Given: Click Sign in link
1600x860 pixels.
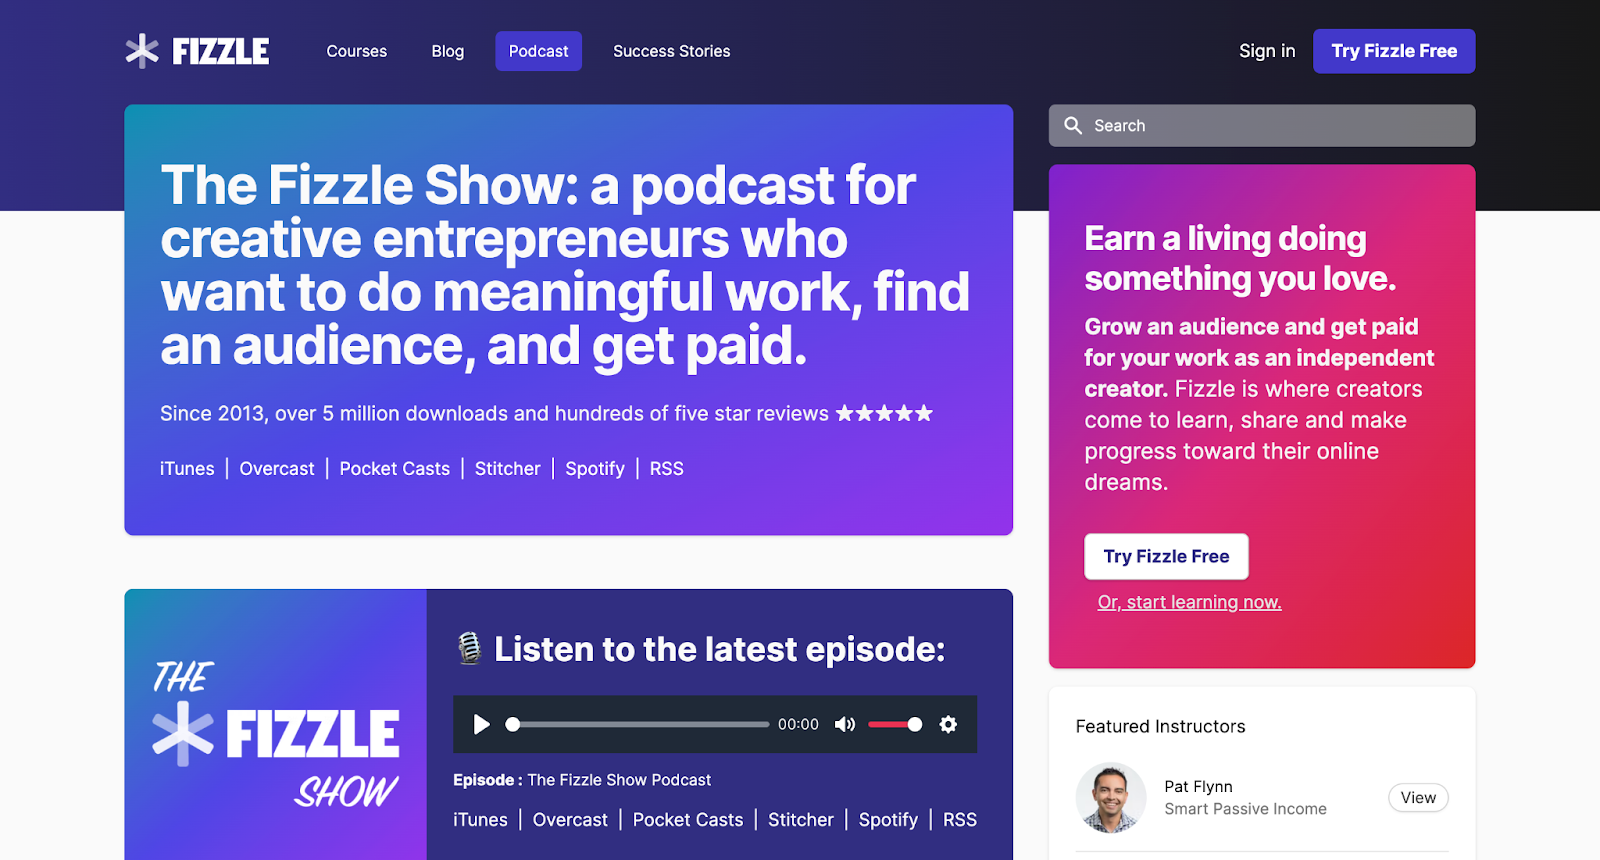Looking at the screenshot, I should click(1267, 51).
